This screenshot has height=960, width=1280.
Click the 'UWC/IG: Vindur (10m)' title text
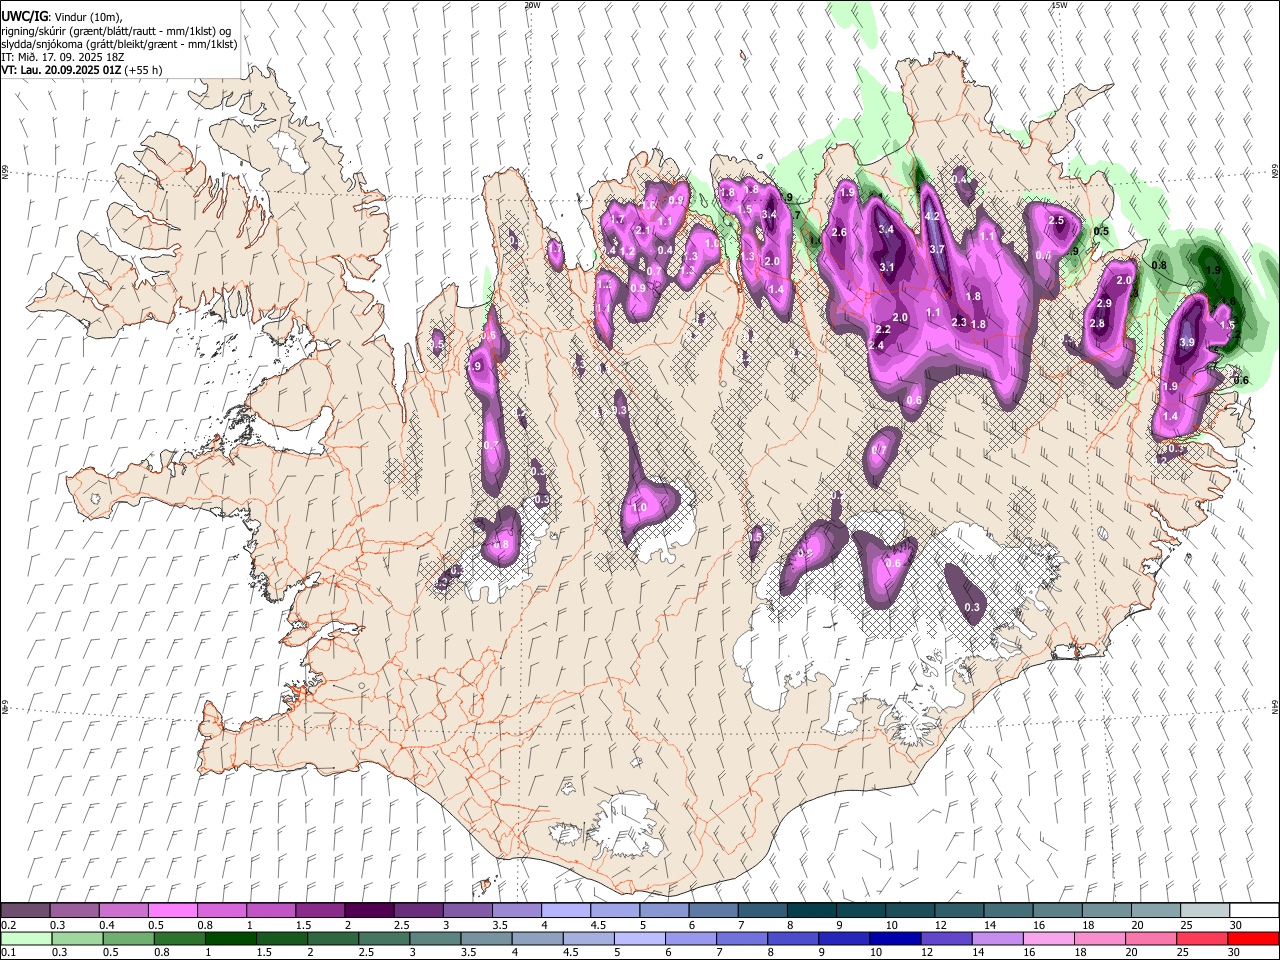pos(62,17)
